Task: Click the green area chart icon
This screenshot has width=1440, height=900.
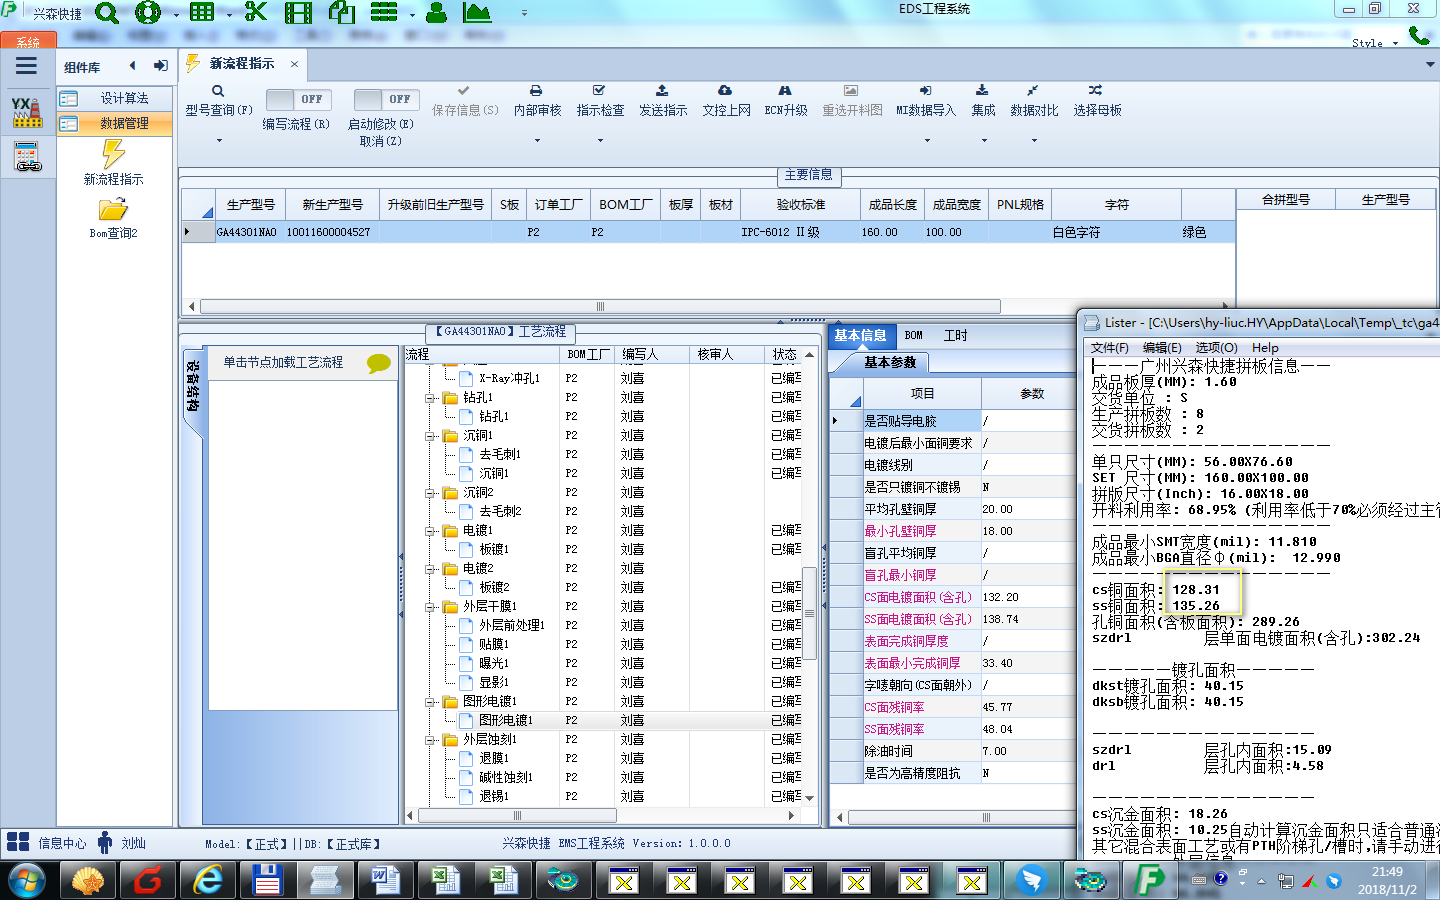Action: [477, 13]
